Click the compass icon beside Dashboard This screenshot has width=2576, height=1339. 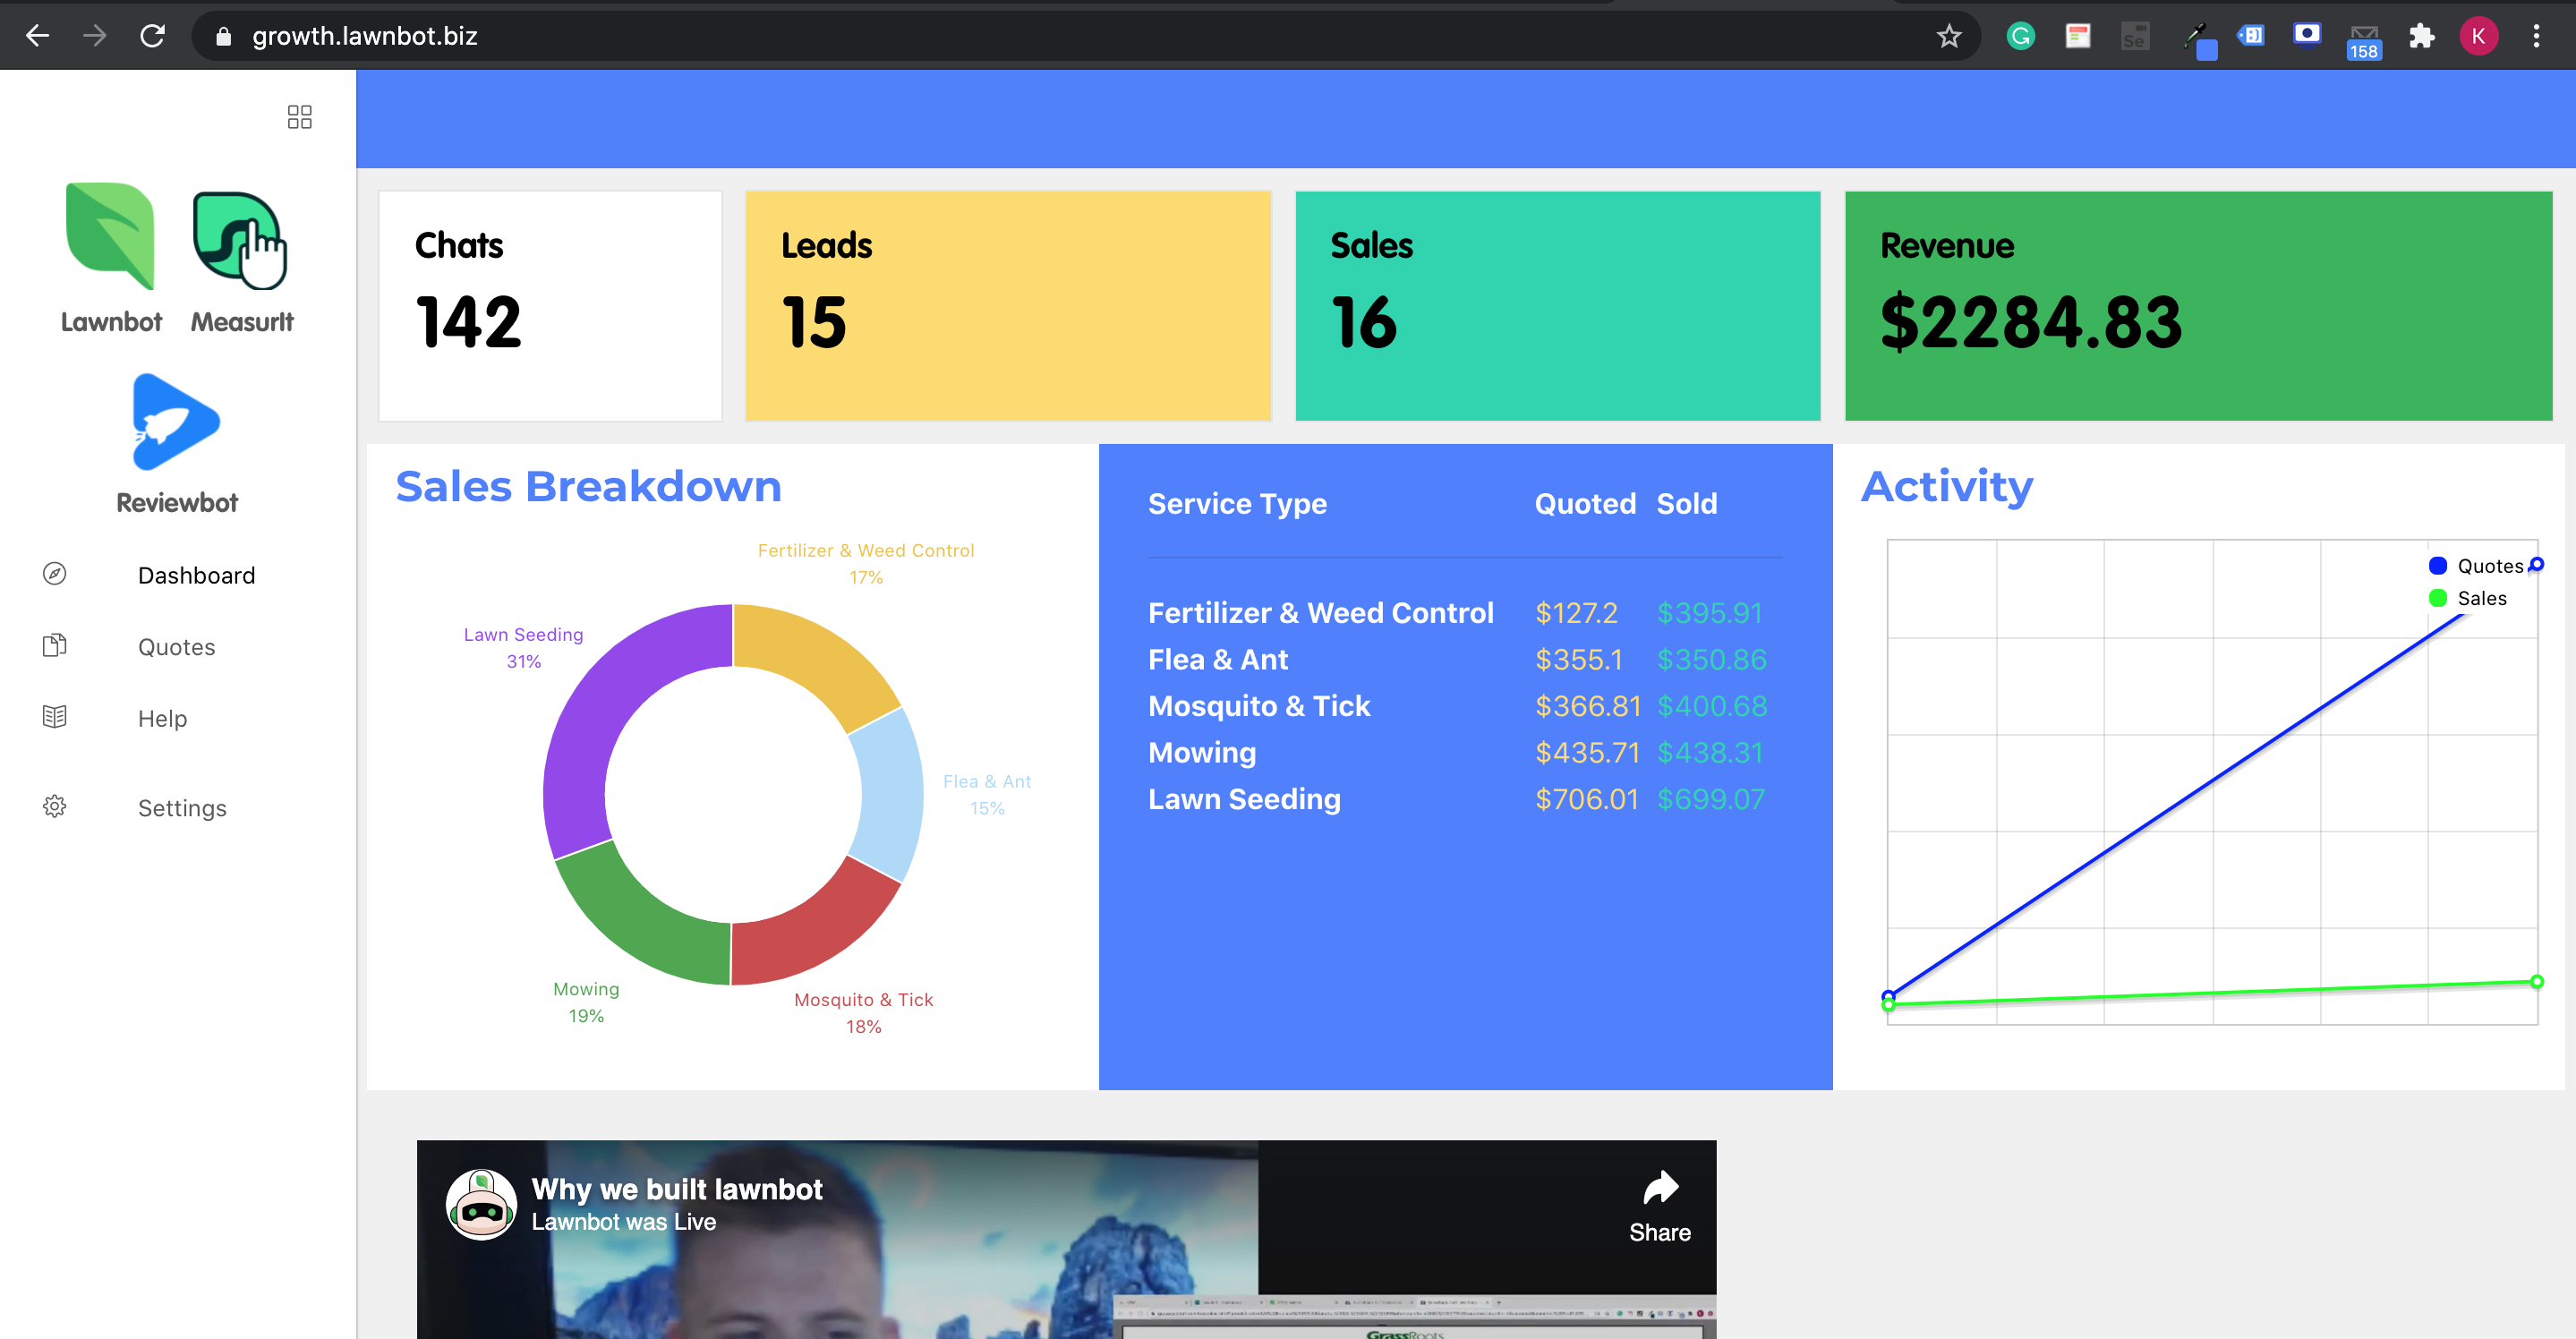click(x=55, y=573)
